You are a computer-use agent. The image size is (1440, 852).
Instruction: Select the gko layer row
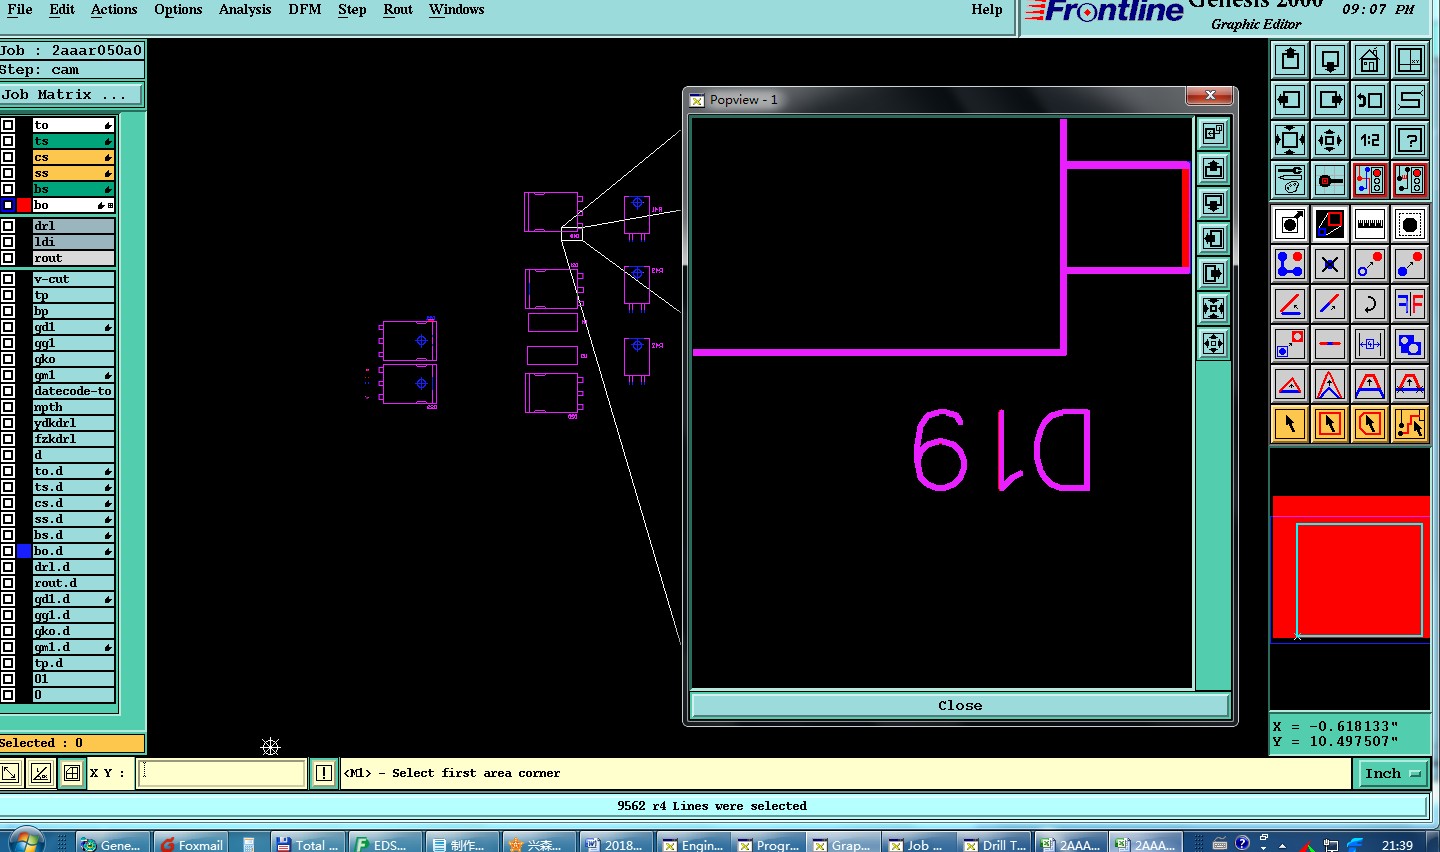73,359
